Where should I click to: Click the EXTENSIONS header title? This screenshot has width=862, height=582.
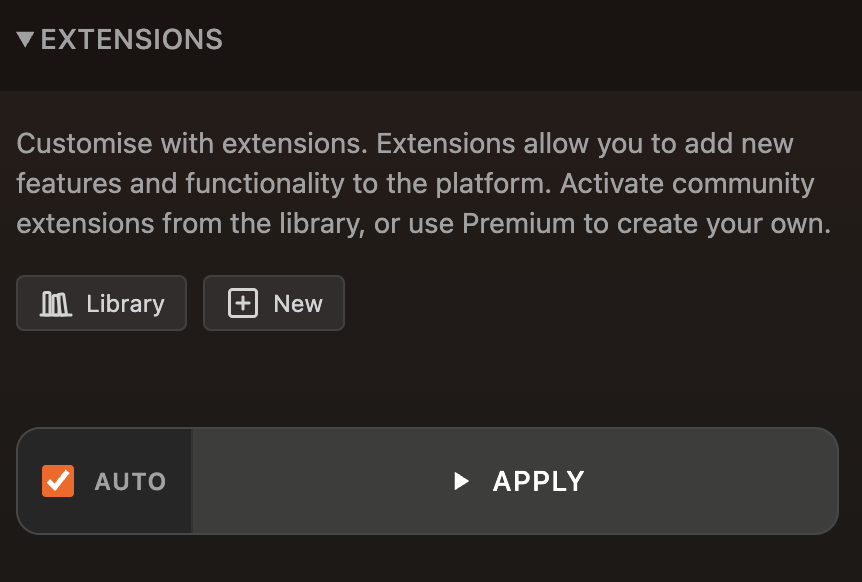click(131, 40)
